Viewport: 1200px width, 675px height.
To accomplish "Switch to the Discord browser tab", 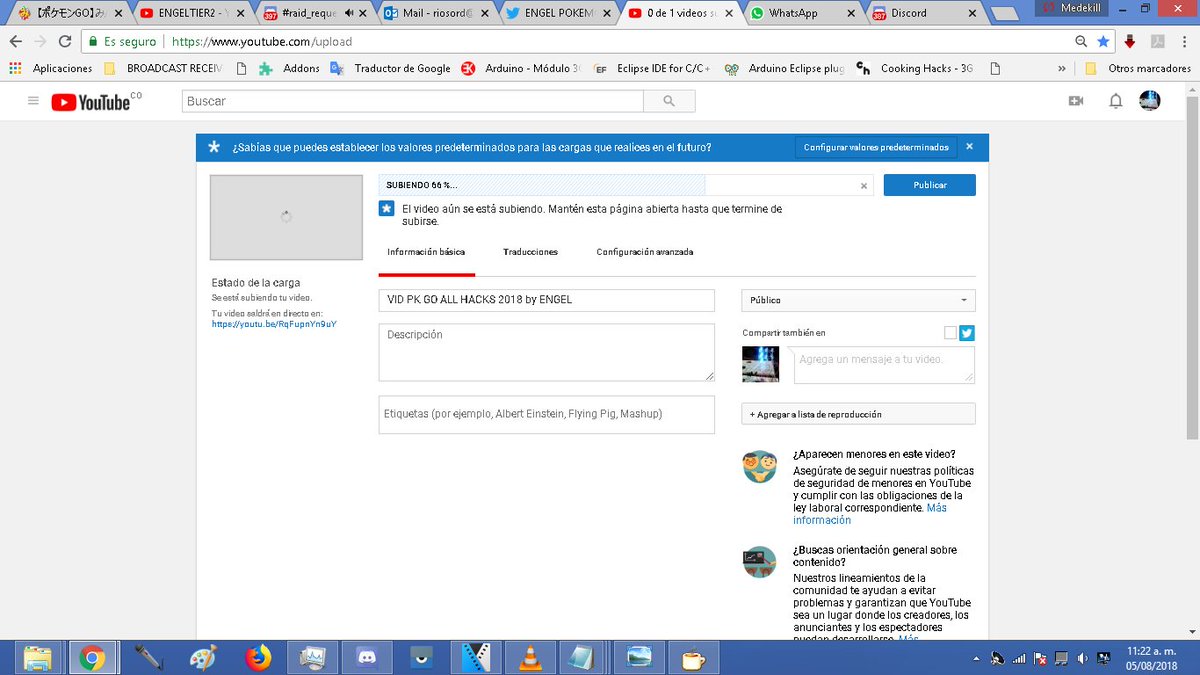I will 922,13.
